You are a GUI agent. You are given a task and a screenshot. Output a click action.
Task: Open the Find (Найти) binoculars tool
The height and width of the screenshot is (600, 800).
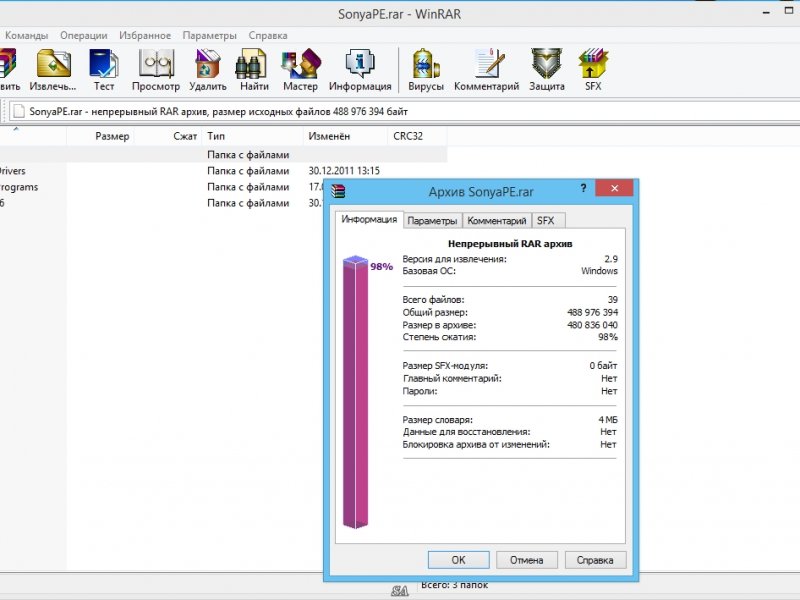254,70
